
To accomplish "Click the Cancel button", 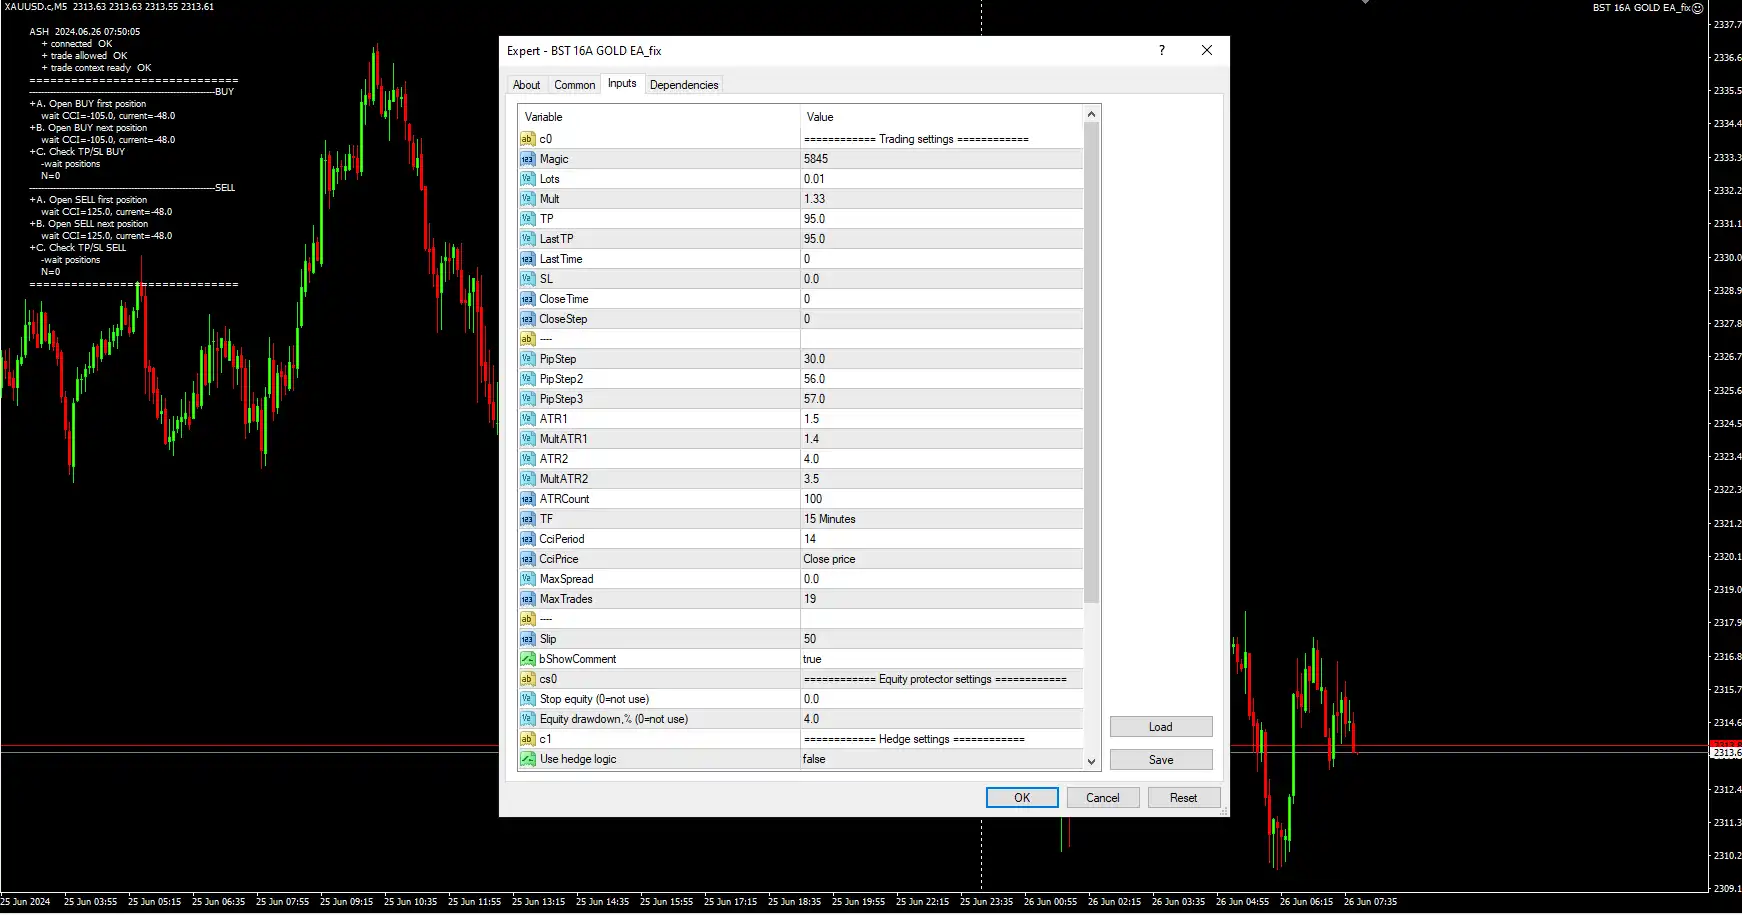I will click(x=1103, y=798).
